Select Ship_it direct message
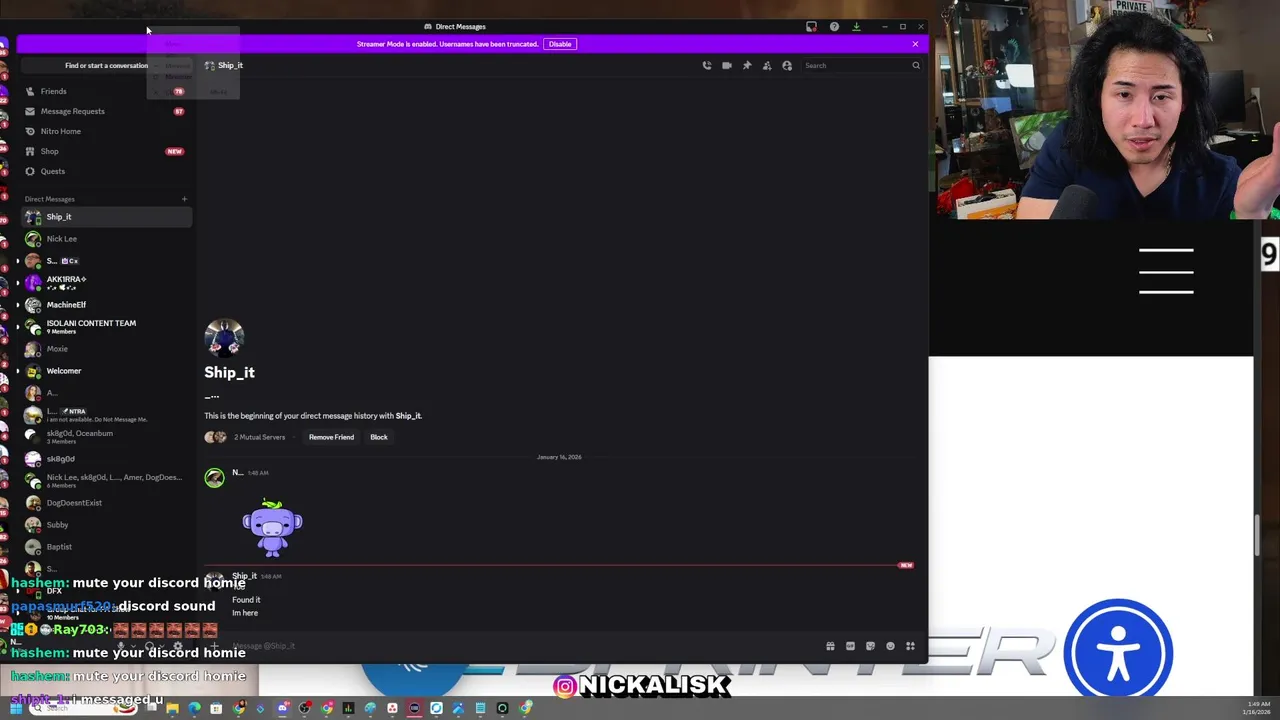 [x=105, y=217]
